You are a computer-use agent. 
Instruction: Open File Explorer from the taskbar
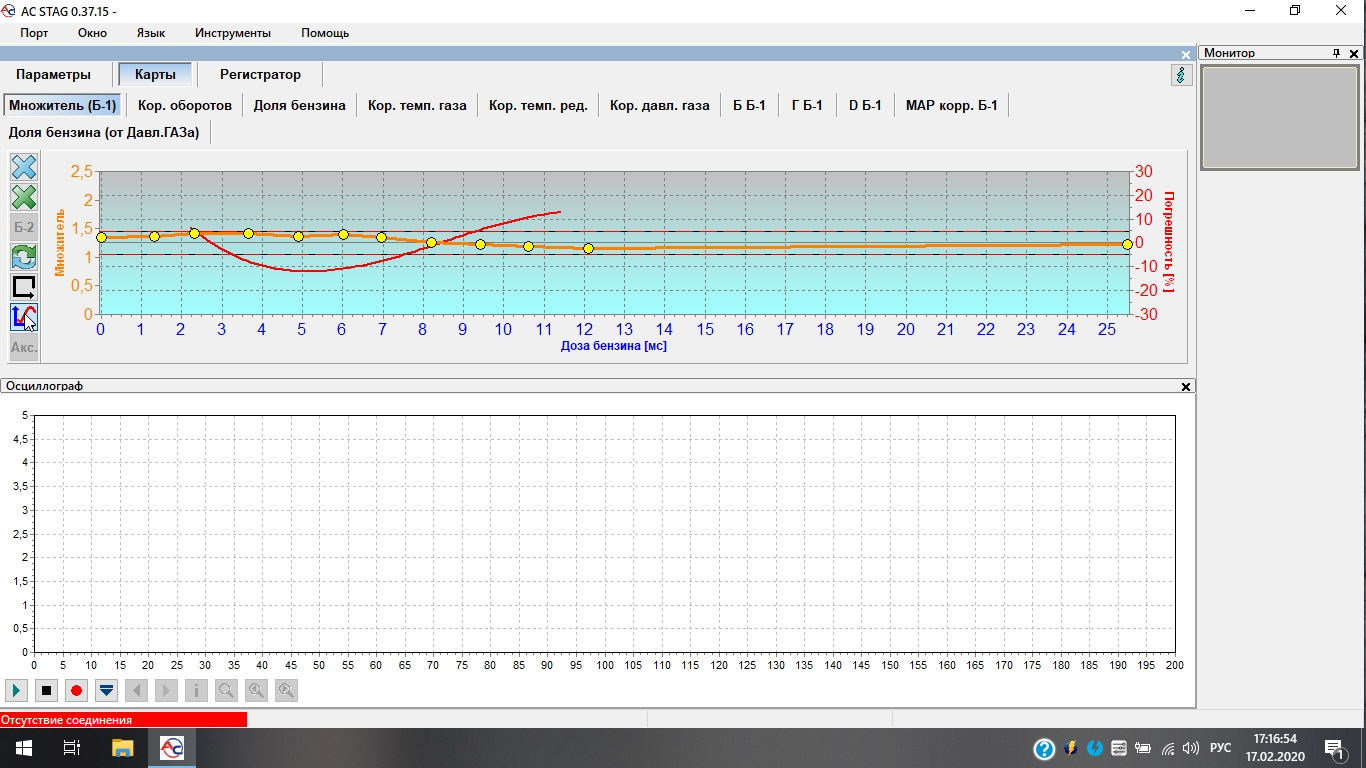point(122,748)
